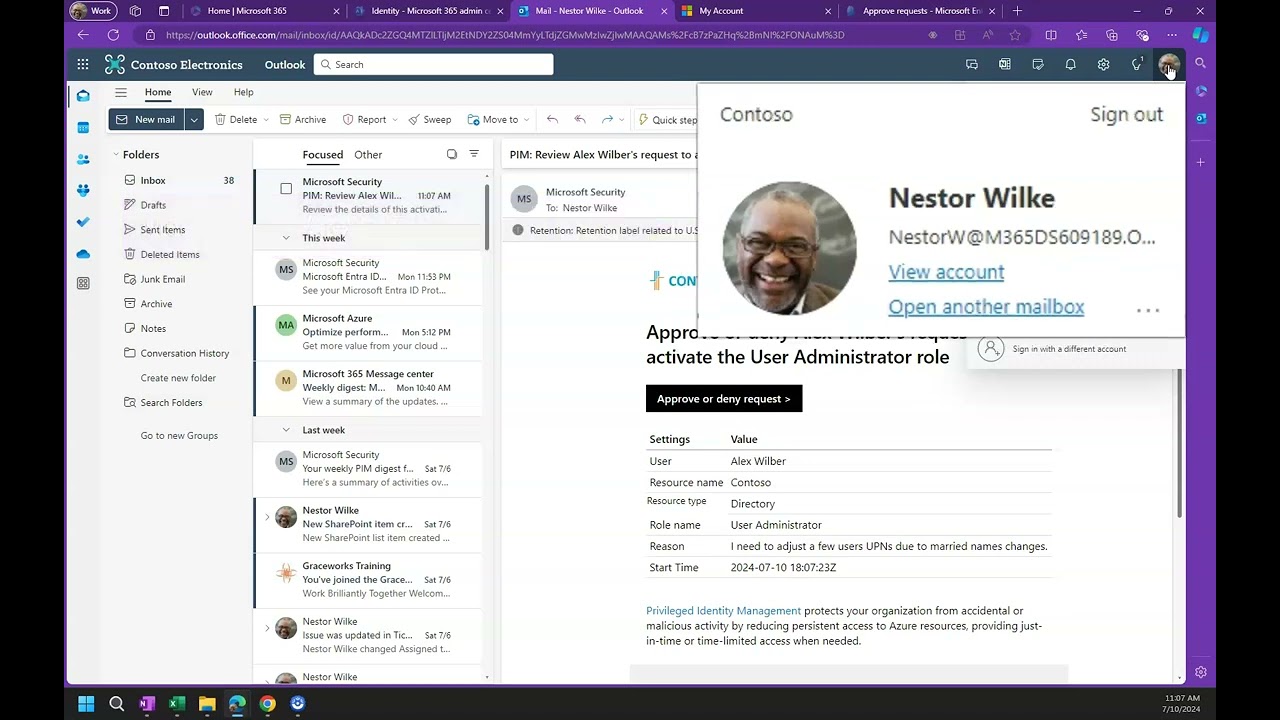Screen dimensions: 1280x720
Task: Switch to the My Account browser tab
Action: 755,11
